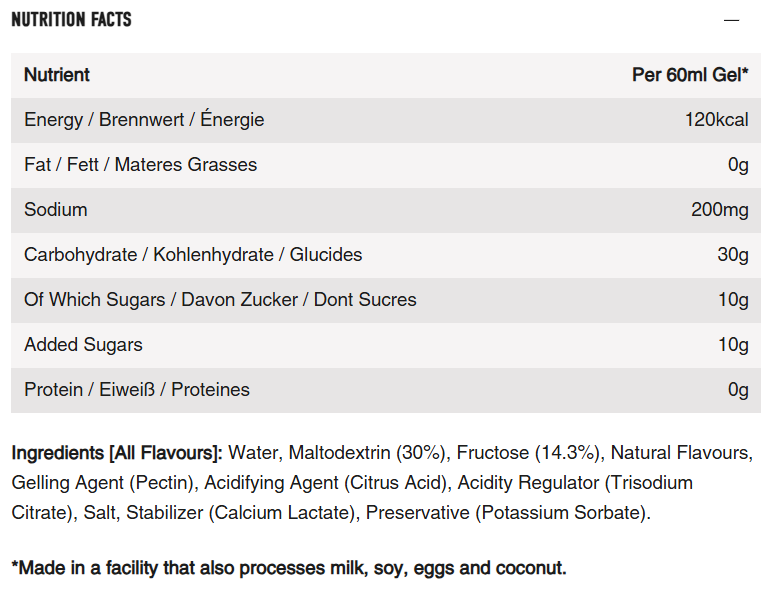Click the Protein / Eiweiß / Proteines row
776x596 pixels.
point(386,390)
